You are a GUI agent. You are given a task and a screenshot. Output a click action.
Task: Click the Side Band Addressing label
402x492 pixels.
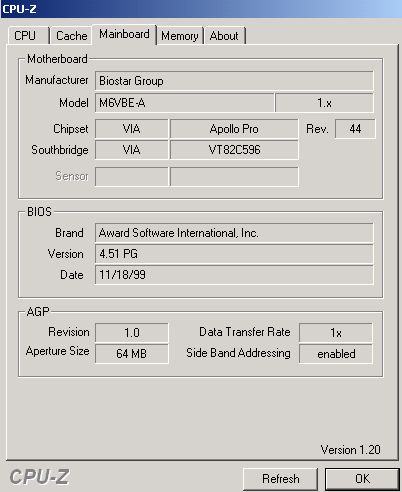click(238, 353)
